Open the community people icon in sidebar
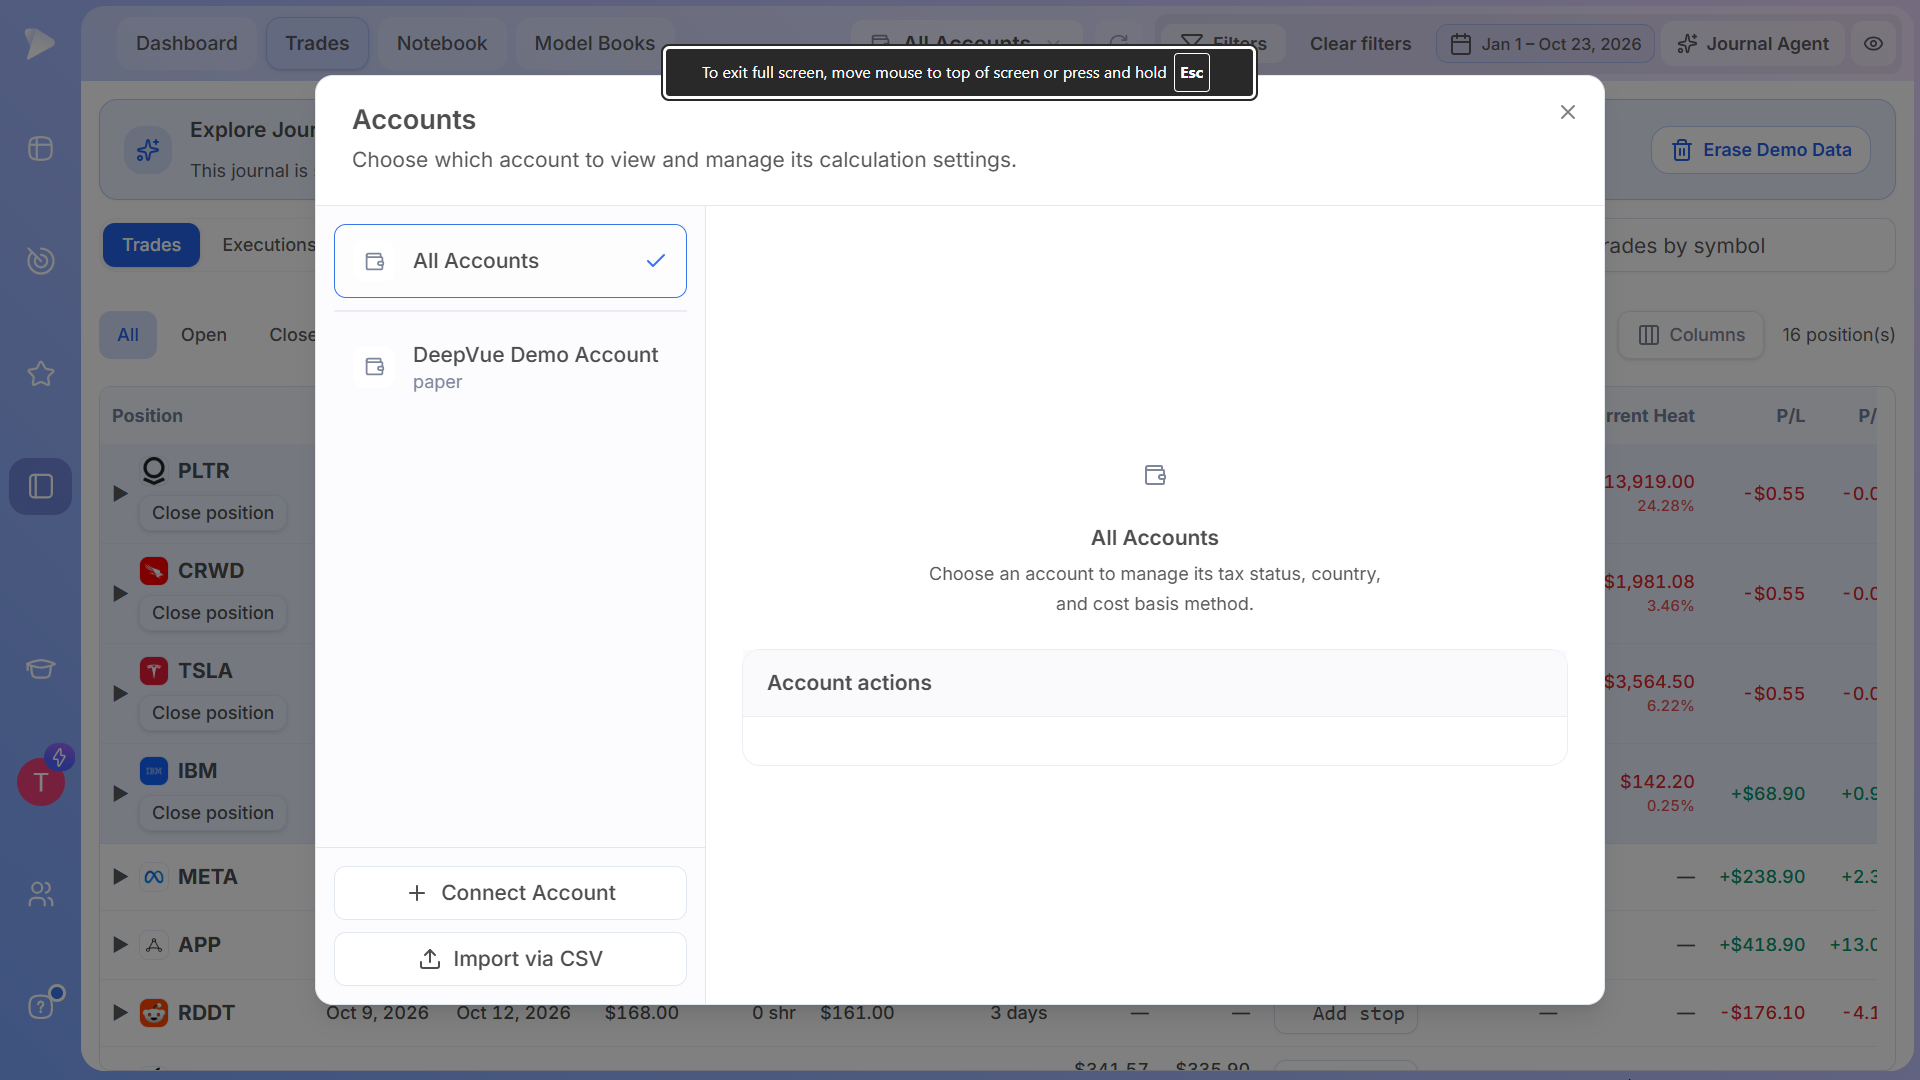The image size is (1920, 1080). 40,894
